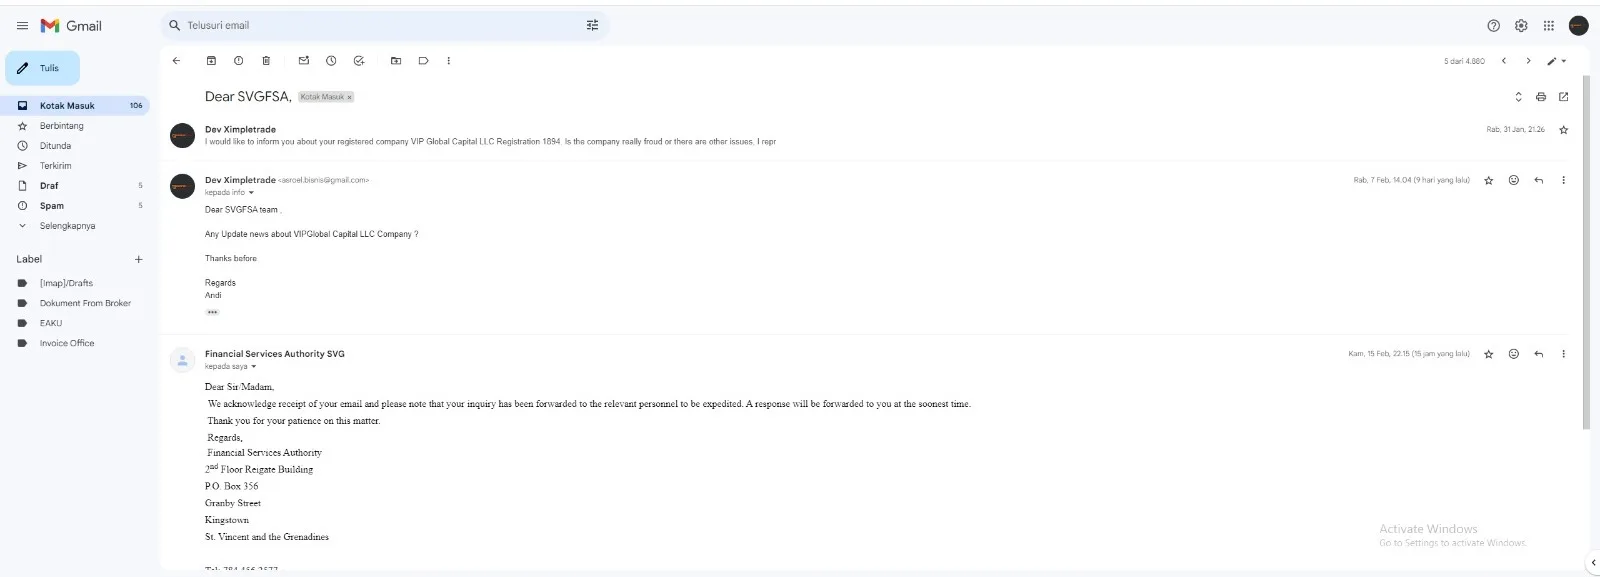Open the input tools pencil dropdown

[x=1557, y=61]
